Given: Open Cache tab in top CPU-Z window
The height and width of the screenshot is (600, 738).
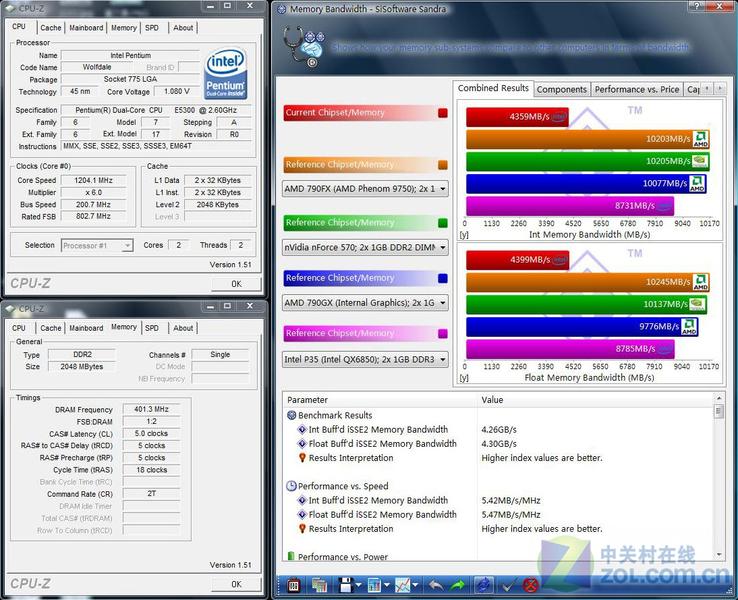Looking at the screenshot, I should (x=51, y=28).
